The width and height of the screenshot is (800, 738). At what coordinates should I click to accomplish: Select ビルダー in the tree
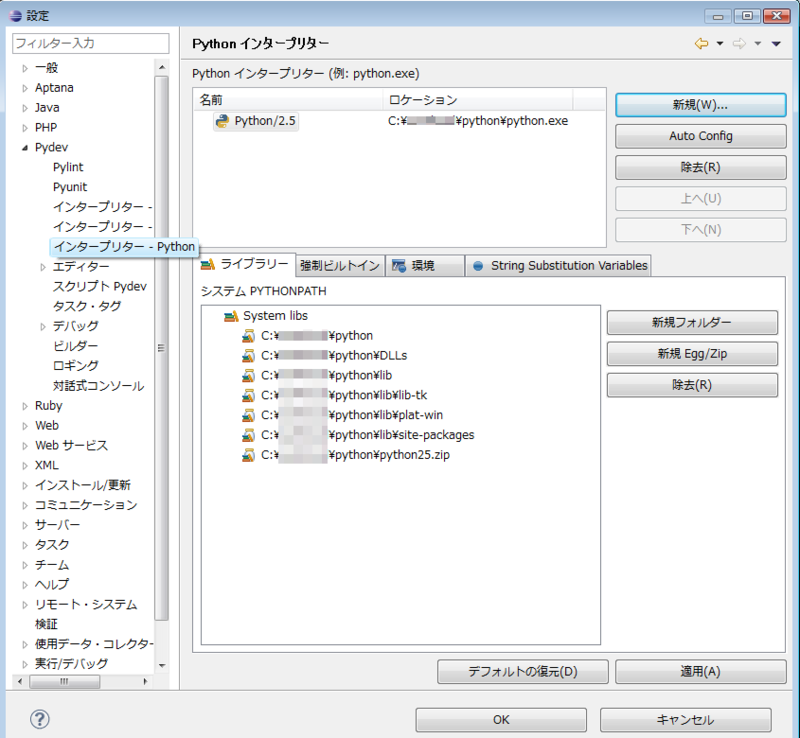coord(75,346)
